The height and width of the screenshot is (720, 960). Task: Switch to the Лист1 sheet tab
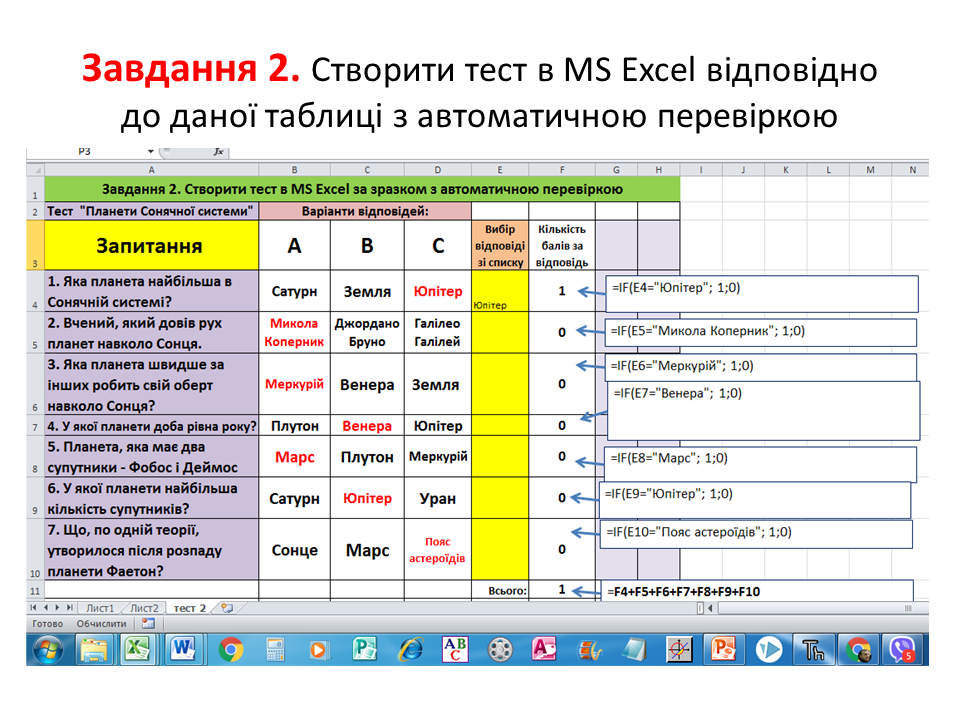(100, 608)
